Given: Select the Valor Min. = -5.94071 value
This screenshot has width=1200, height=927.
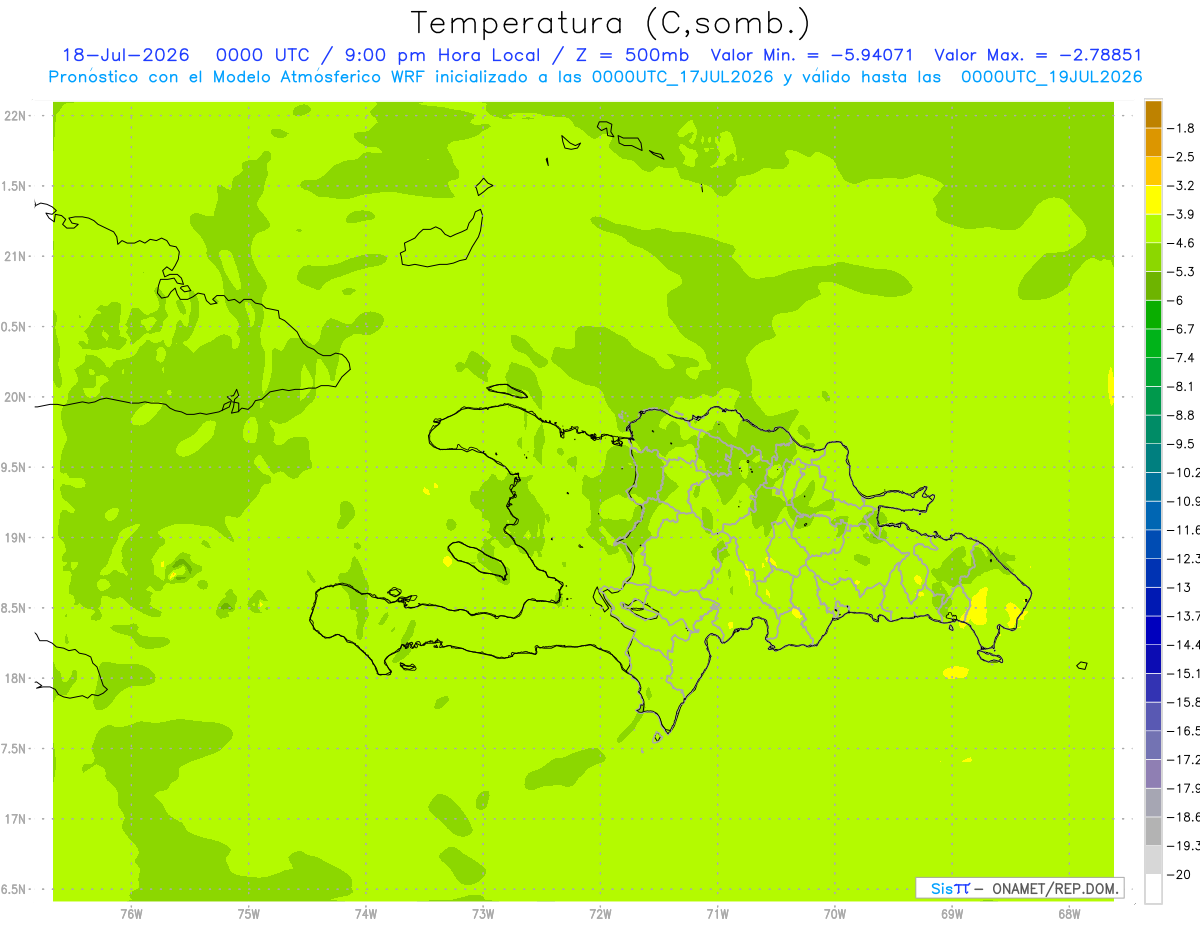Looking at the screenshot, I should [812, 55].
